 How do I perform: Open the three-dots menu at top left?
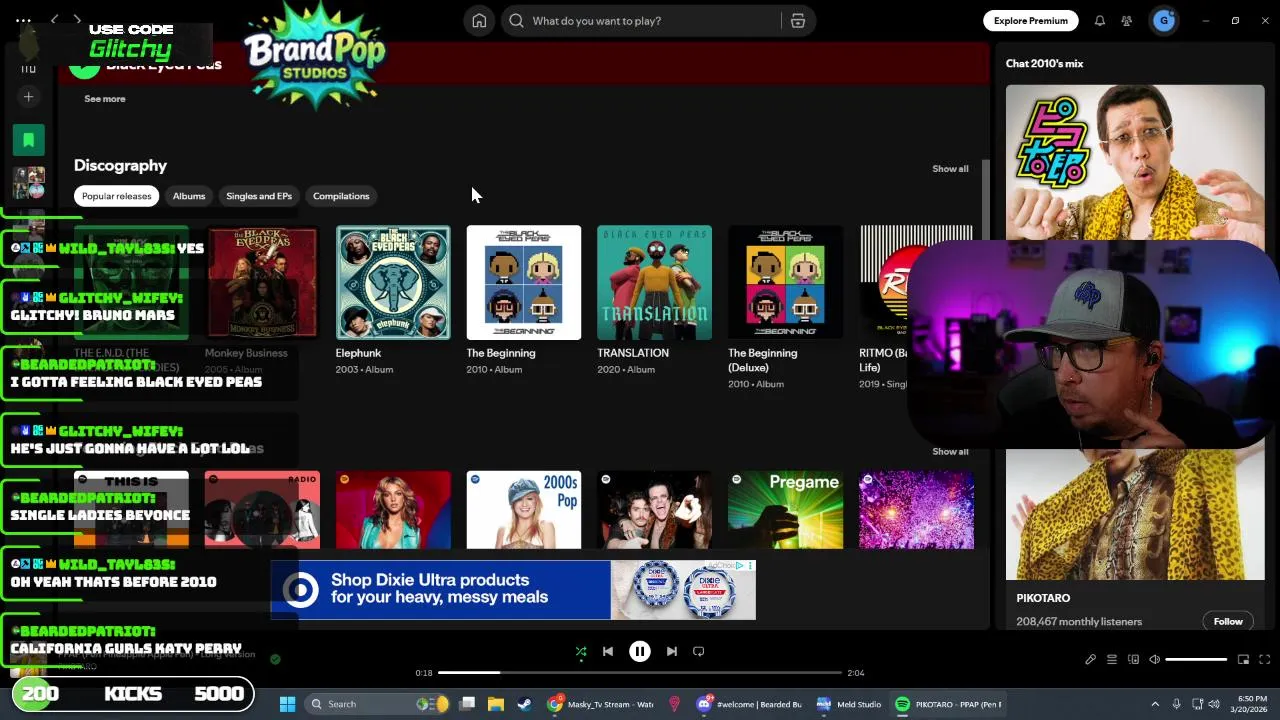(x=23, y=20)
